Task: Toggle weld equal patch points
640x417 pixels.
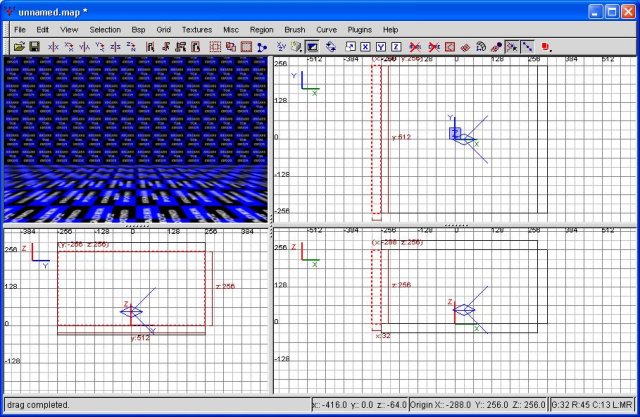Action: point(512,47)
